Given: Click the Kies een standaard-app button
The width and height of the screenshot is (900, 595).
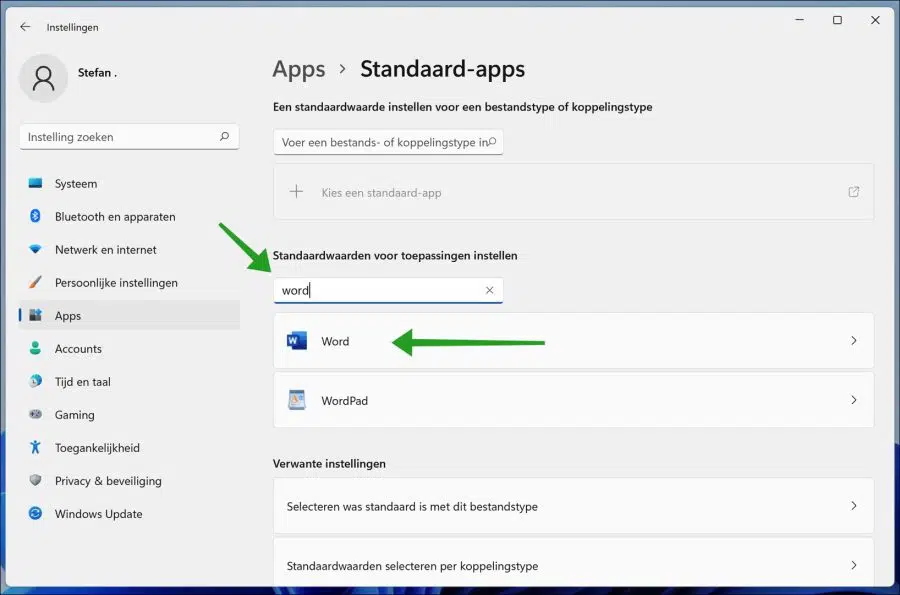Looking at the screenshot, I should (573, 192).
